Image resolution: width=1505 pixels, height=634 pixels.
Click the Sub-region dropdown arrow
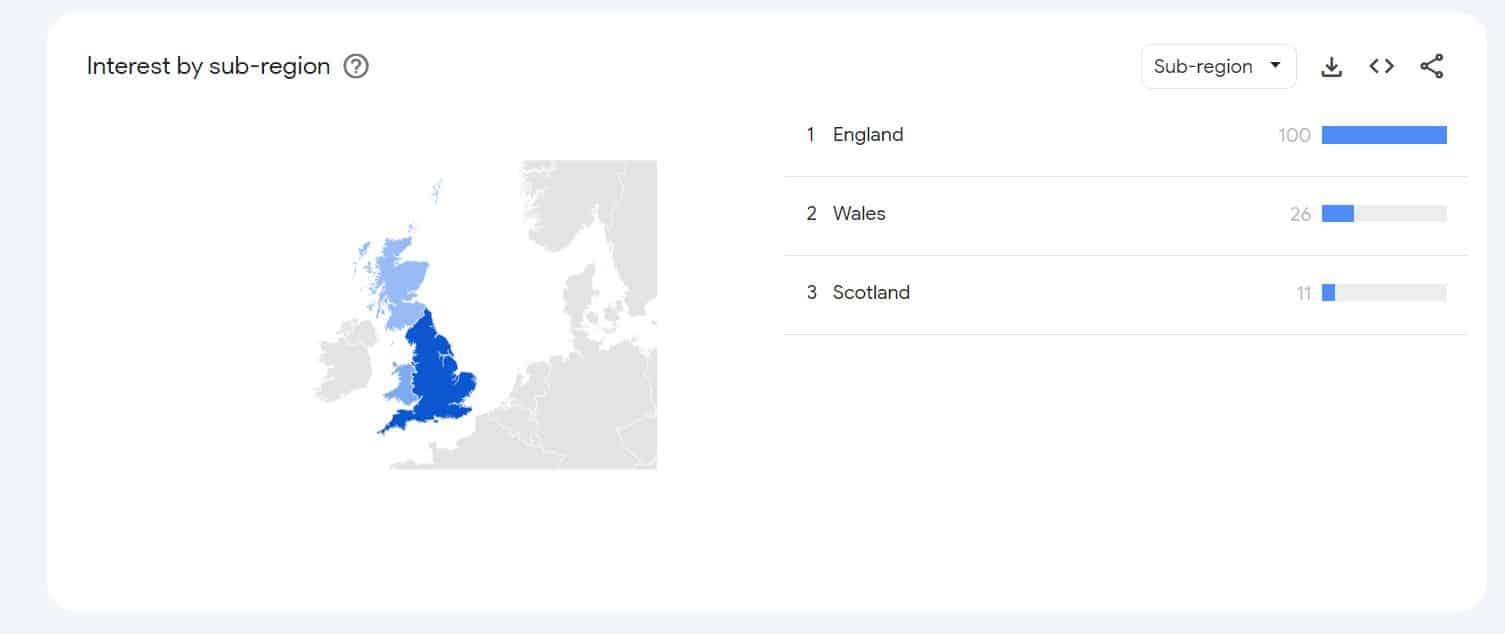coord(1275,66)
